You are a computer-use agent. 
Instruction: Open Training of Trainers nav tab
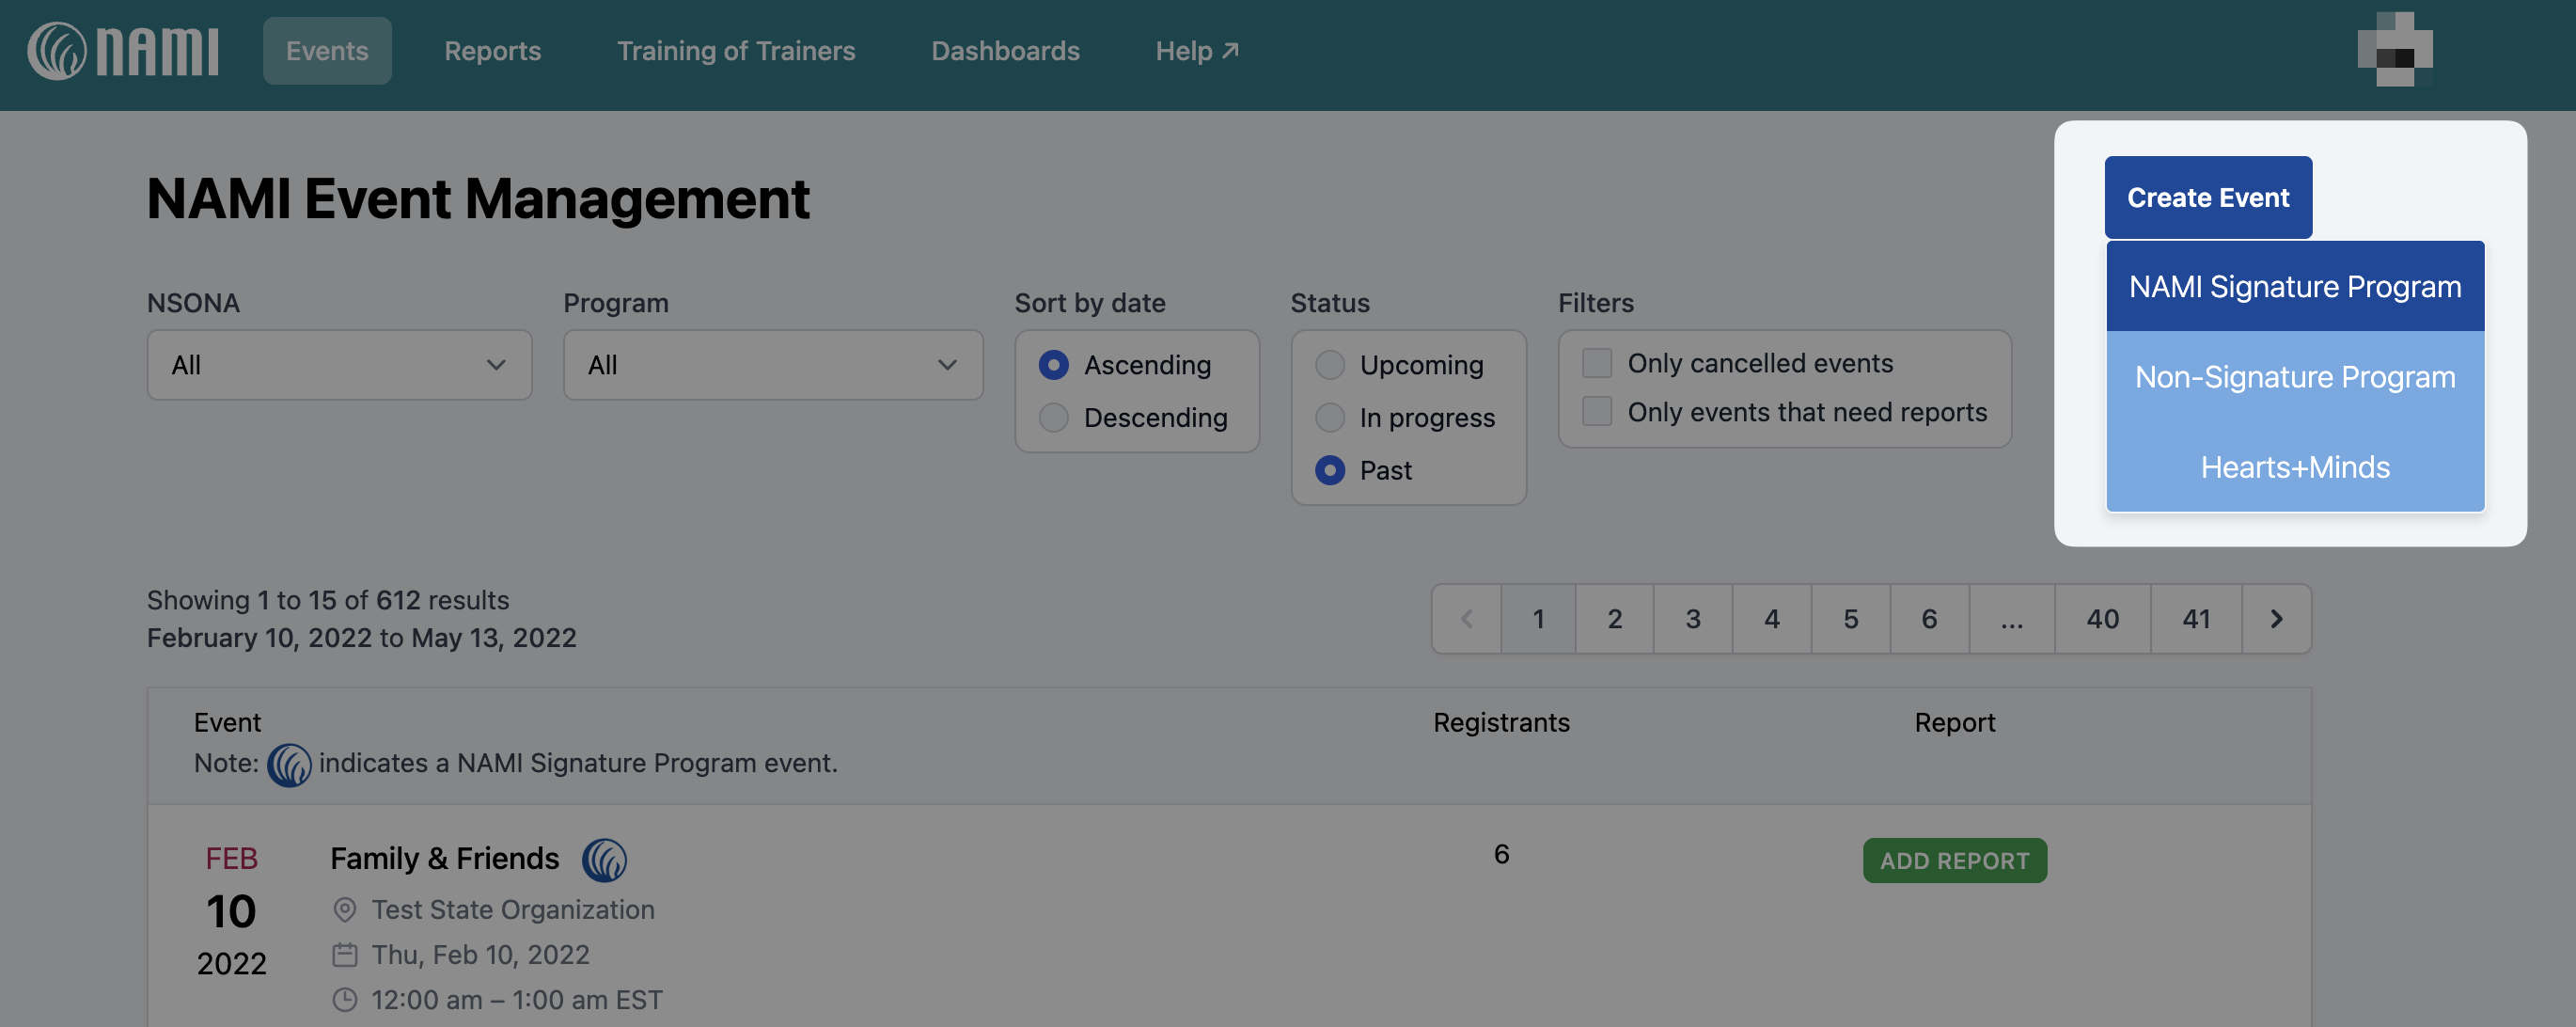pyautogui.click(x=736, y=50)
